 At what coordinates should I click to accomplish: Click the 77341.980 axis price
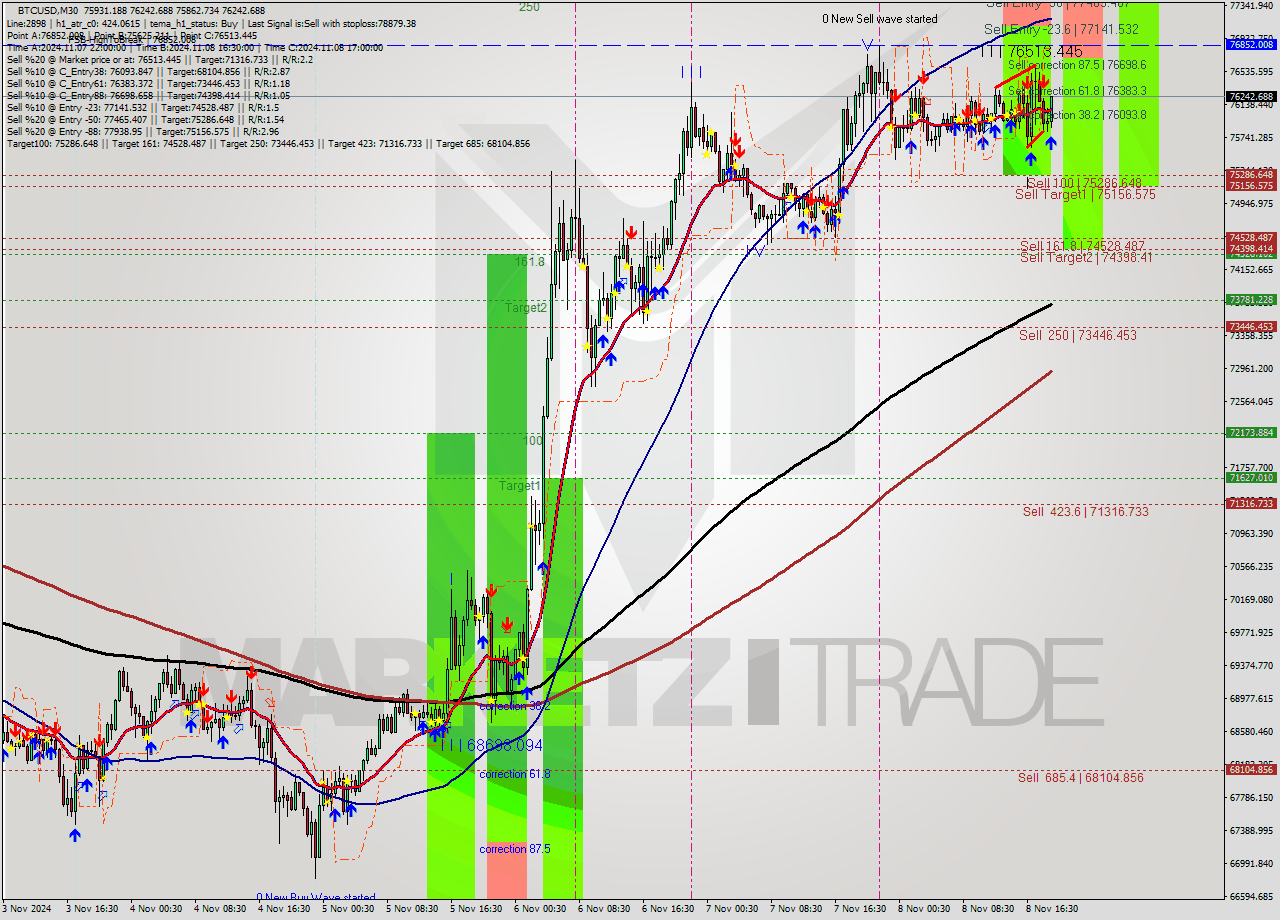[x=1251, y=6]
